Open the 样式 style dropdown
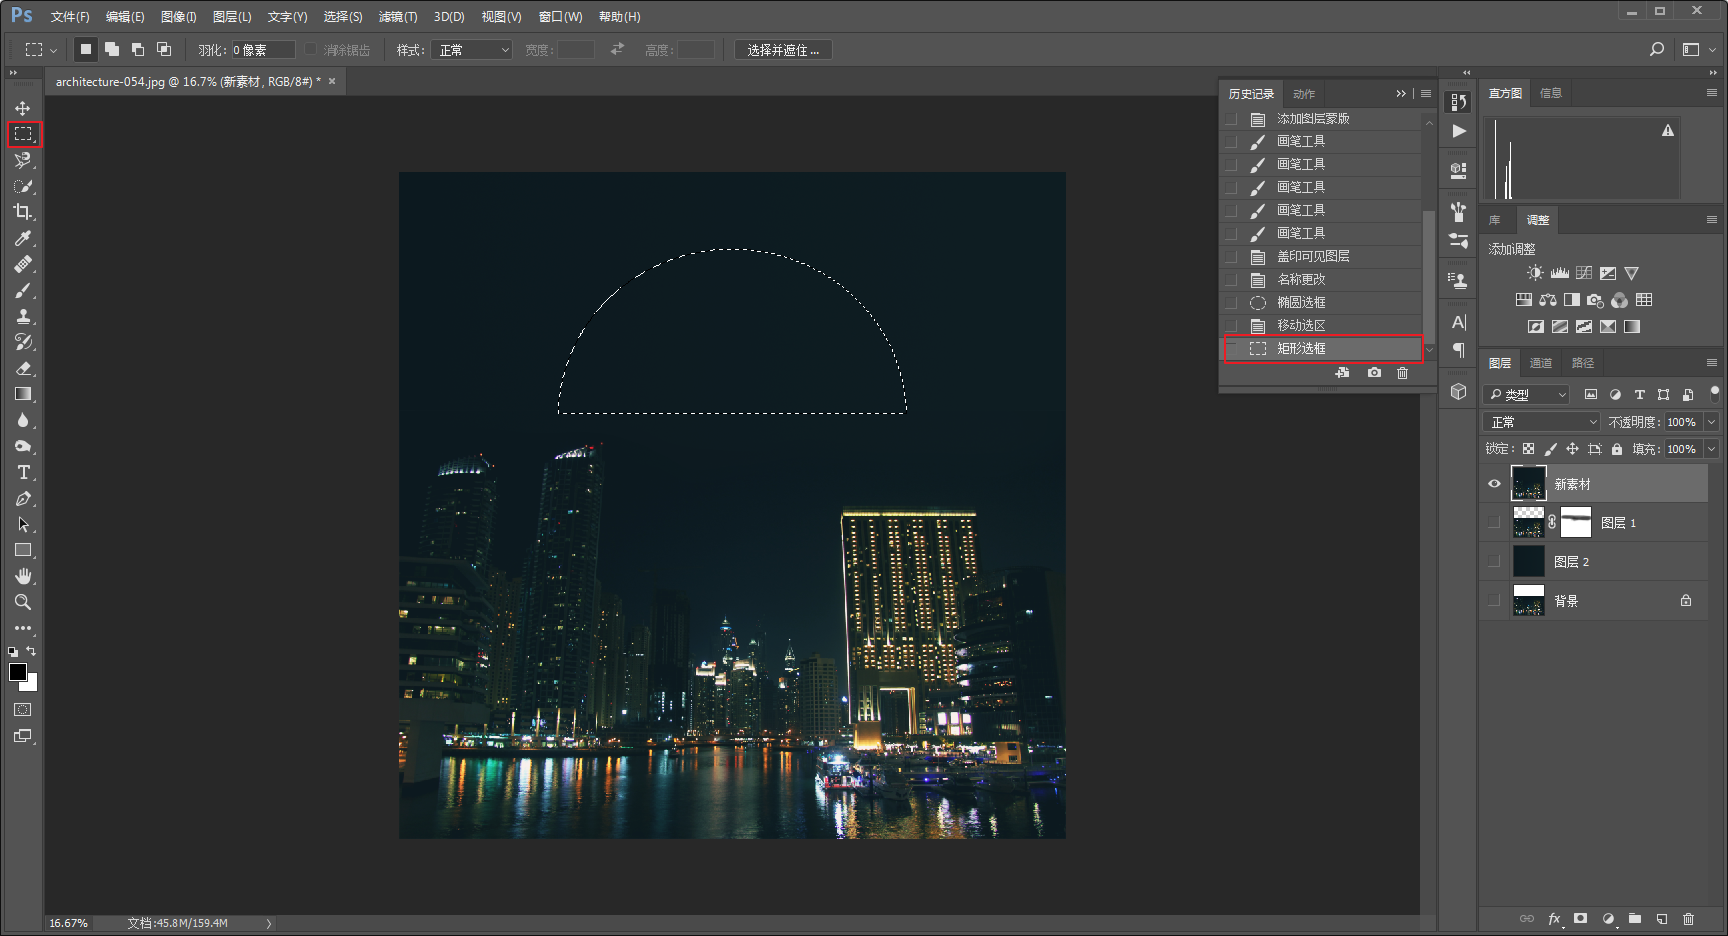 pos(471,50)
